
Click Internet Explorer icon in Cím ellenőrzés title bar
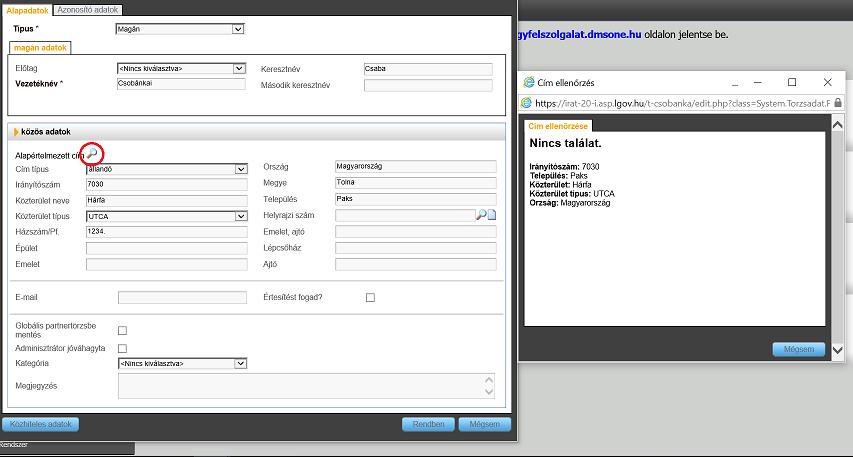528,83
